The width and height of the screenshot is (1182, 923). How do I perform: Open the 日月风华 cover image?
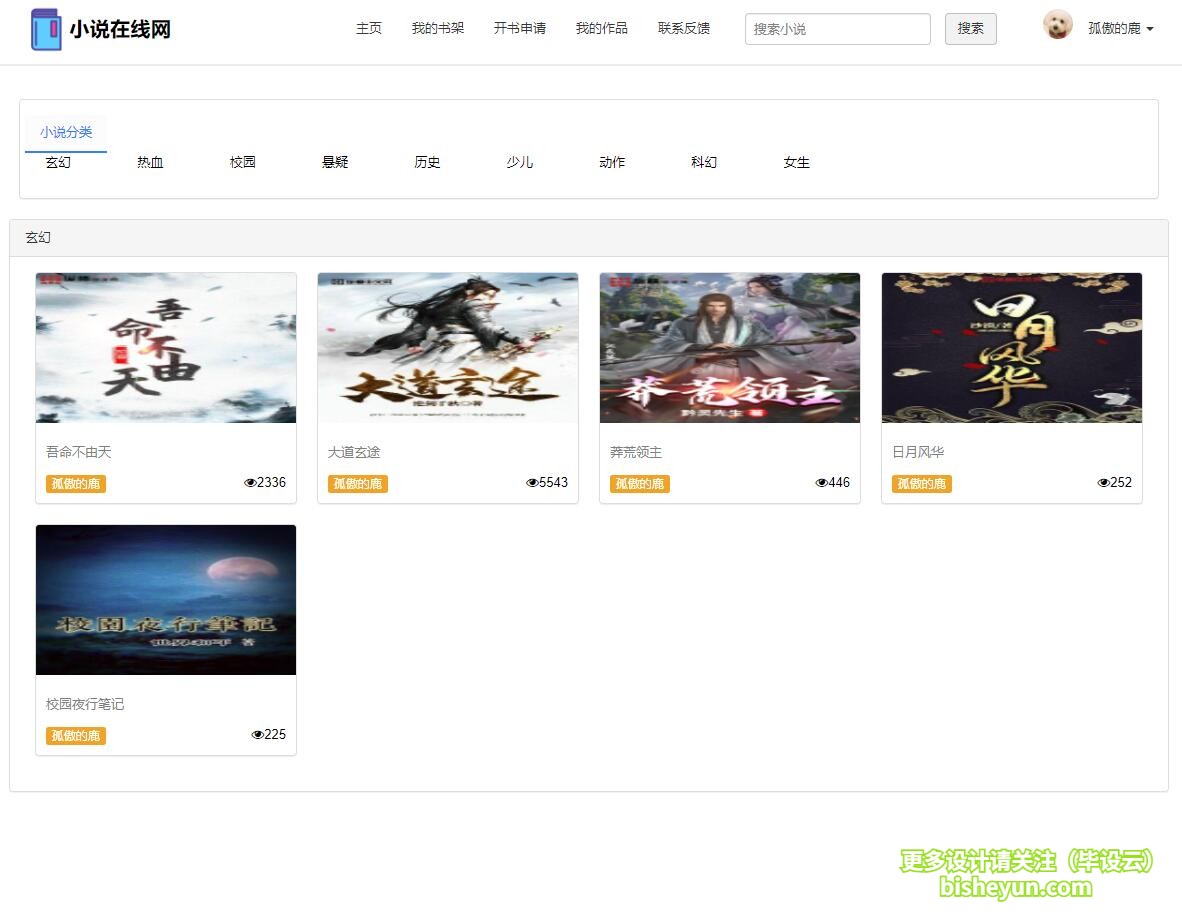[x=1012, y=348]
